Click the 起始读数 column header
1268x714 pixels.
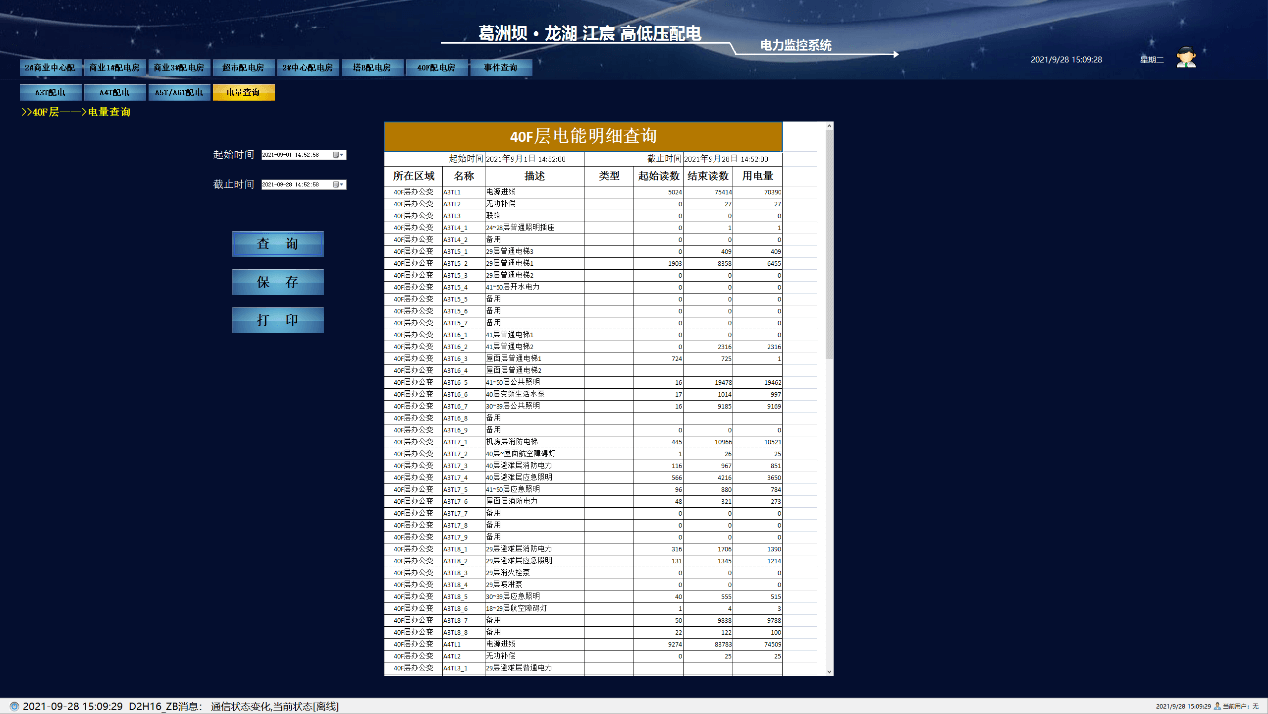coord(658,176)
